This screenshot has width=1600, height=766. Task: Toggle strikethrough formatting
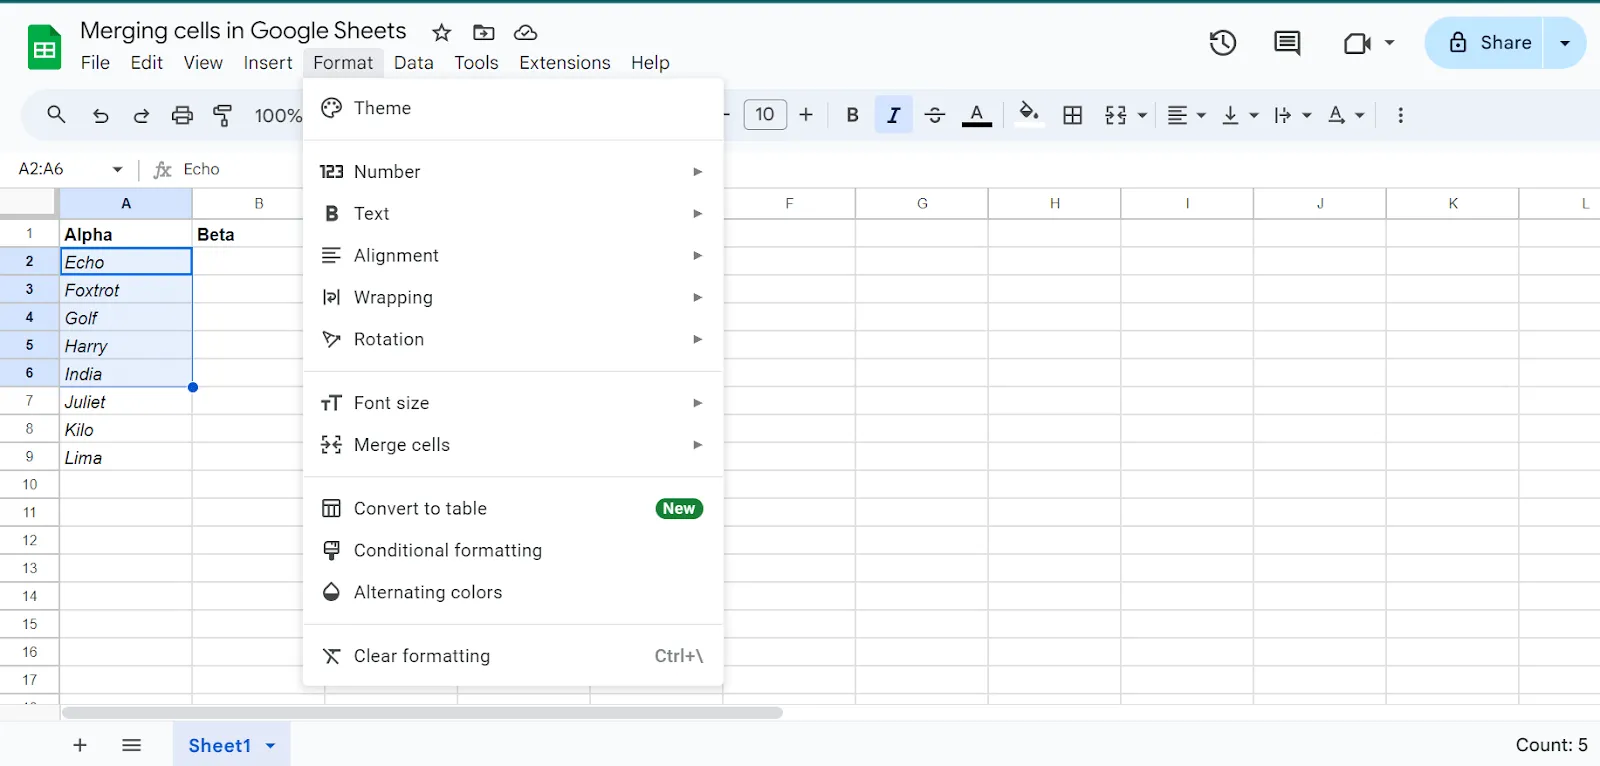click(x=935, y=115)
